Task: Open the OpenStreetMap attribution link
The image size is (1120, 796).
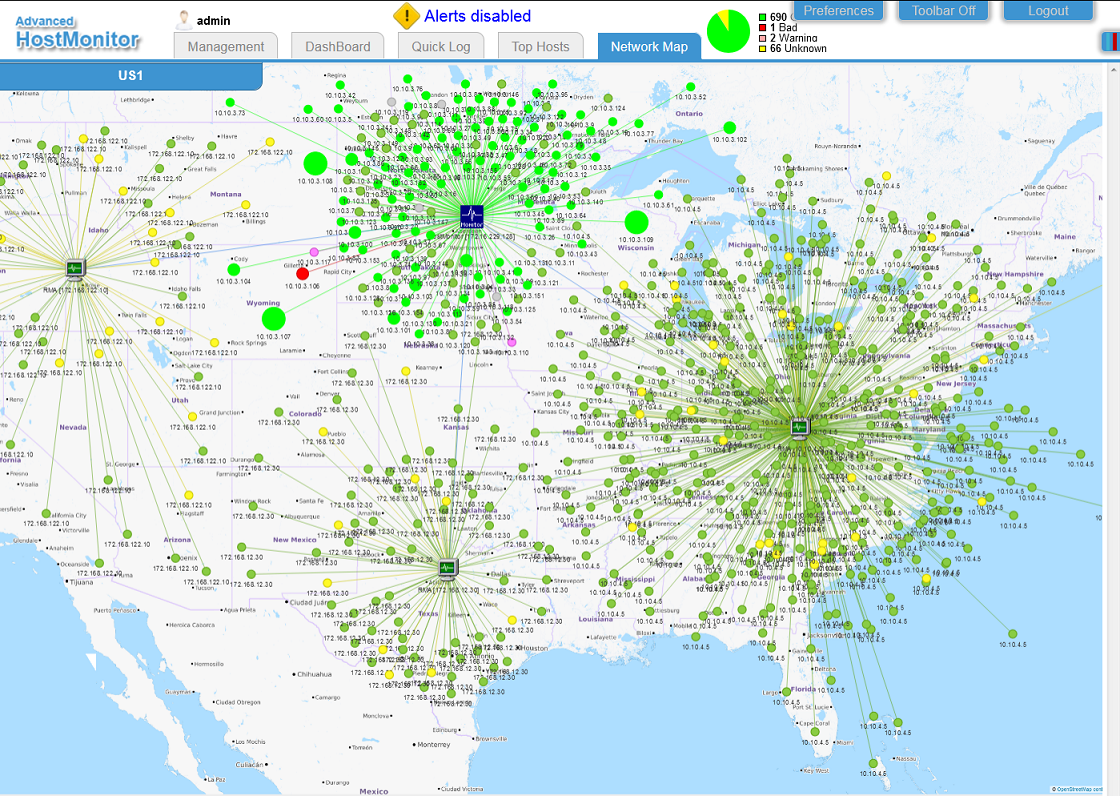Action: (x=1079, y=789)
